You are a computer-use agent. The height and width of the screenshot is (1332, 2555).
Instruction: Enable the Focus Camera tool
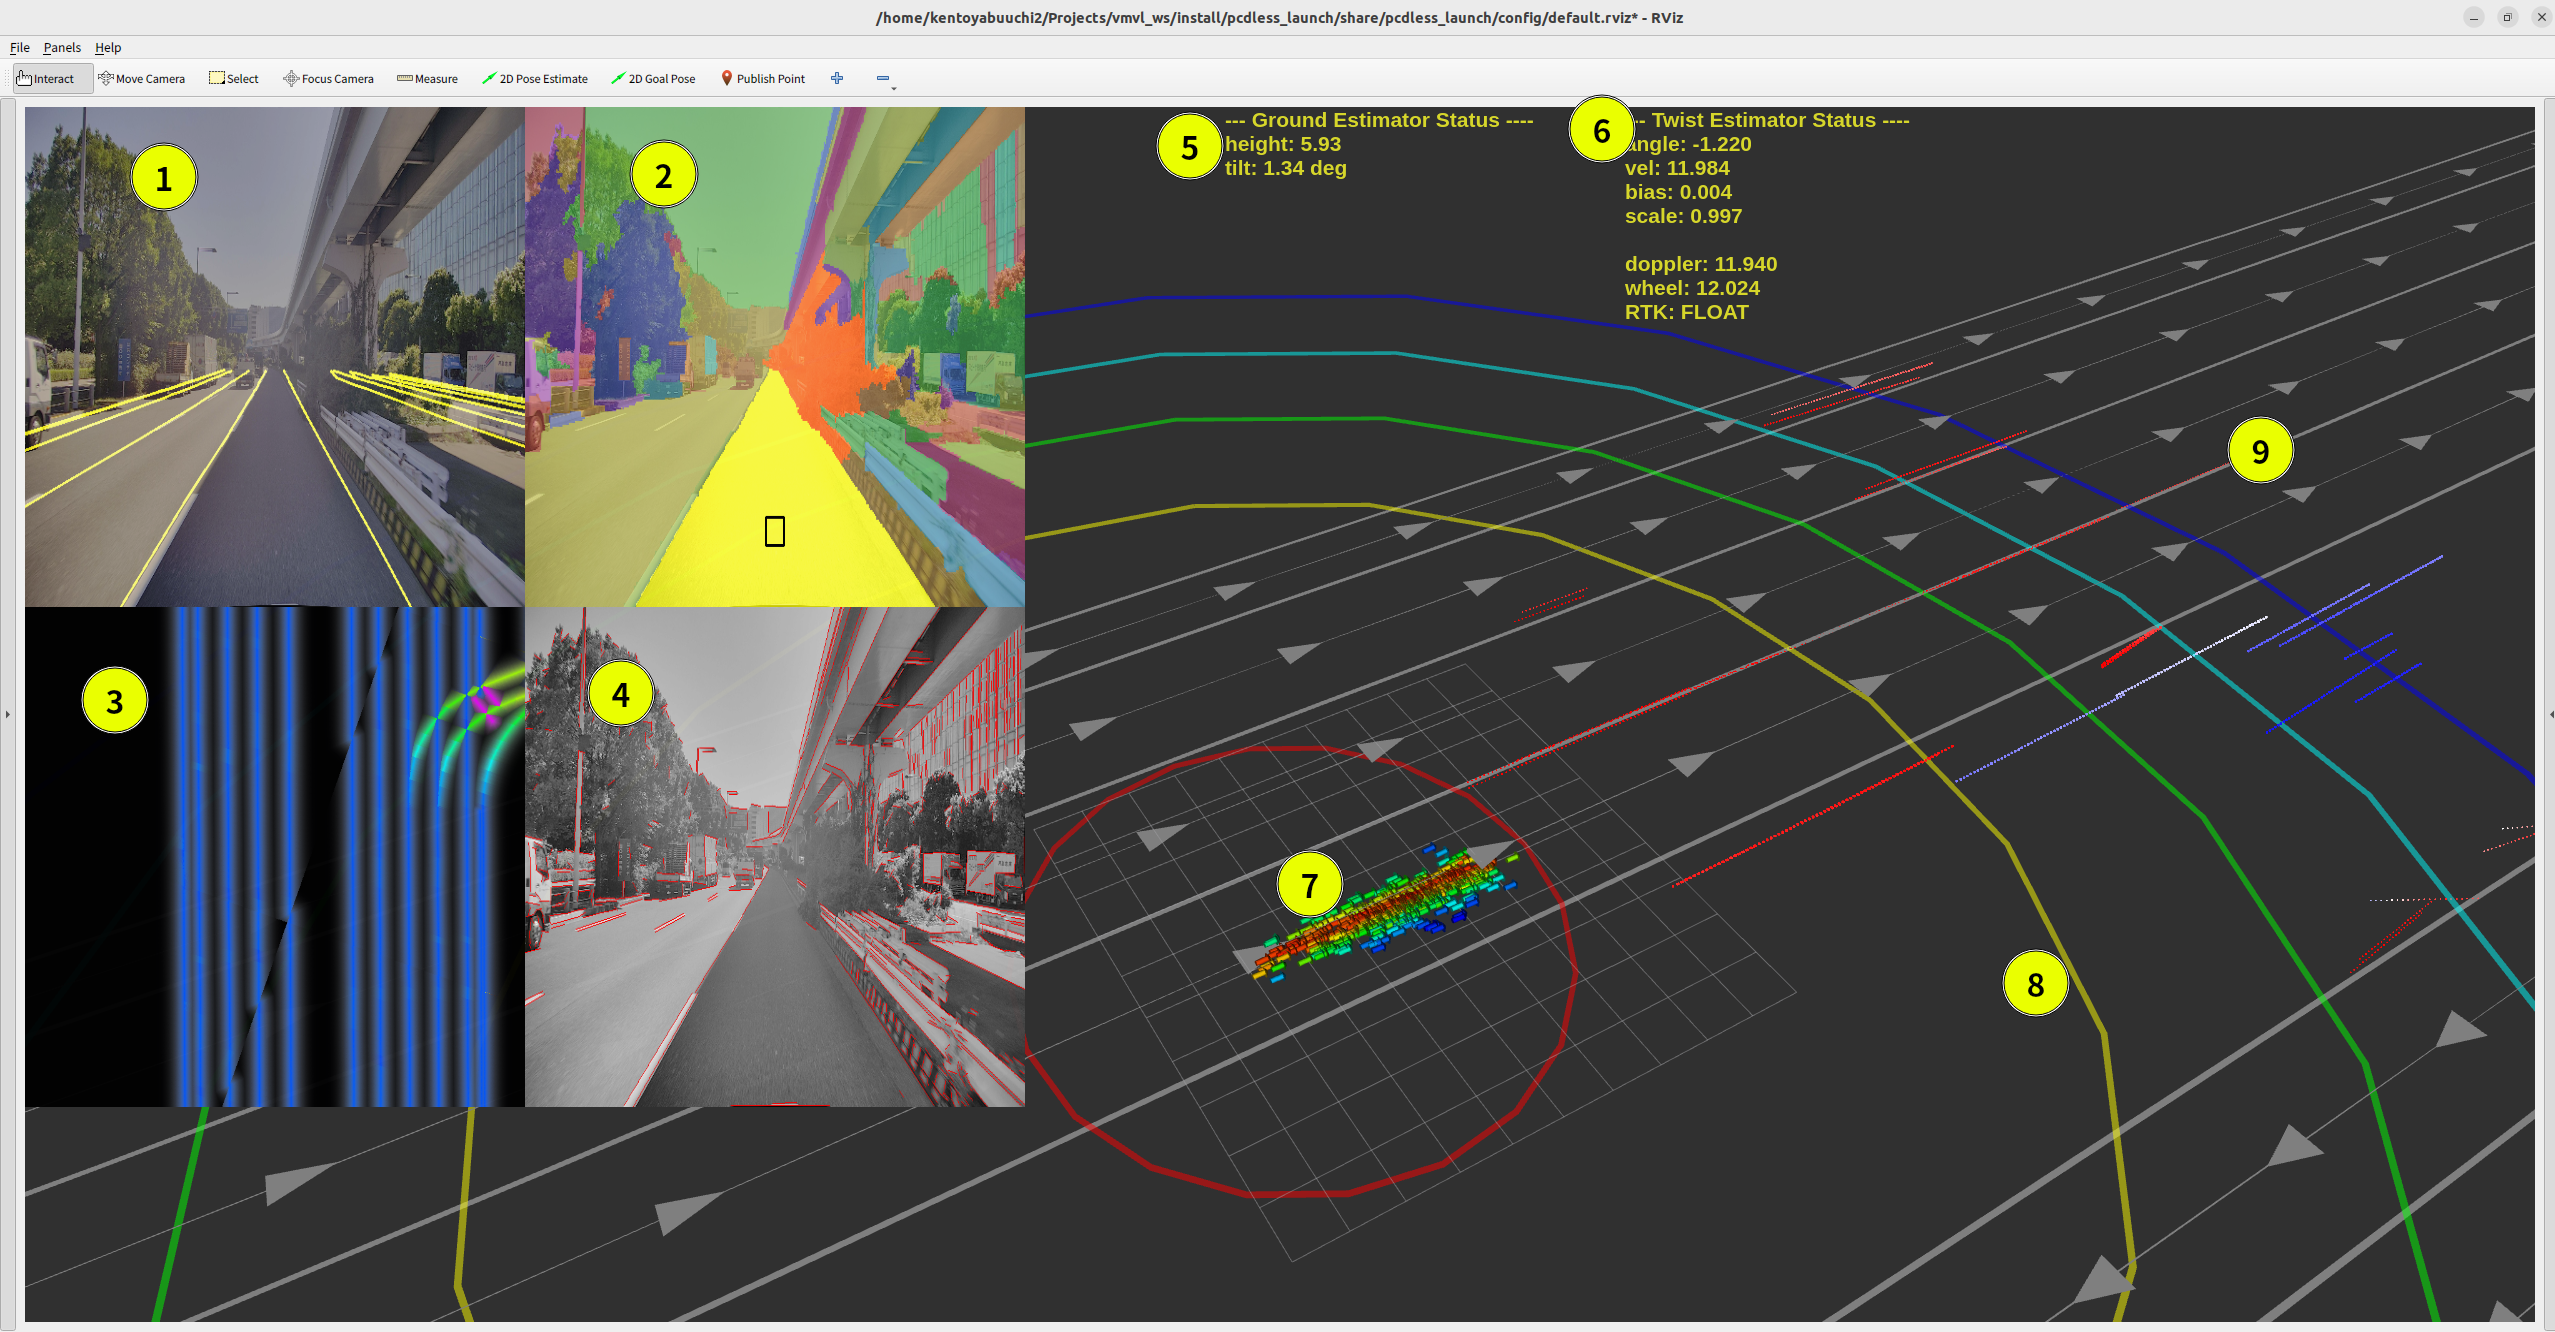329,79
